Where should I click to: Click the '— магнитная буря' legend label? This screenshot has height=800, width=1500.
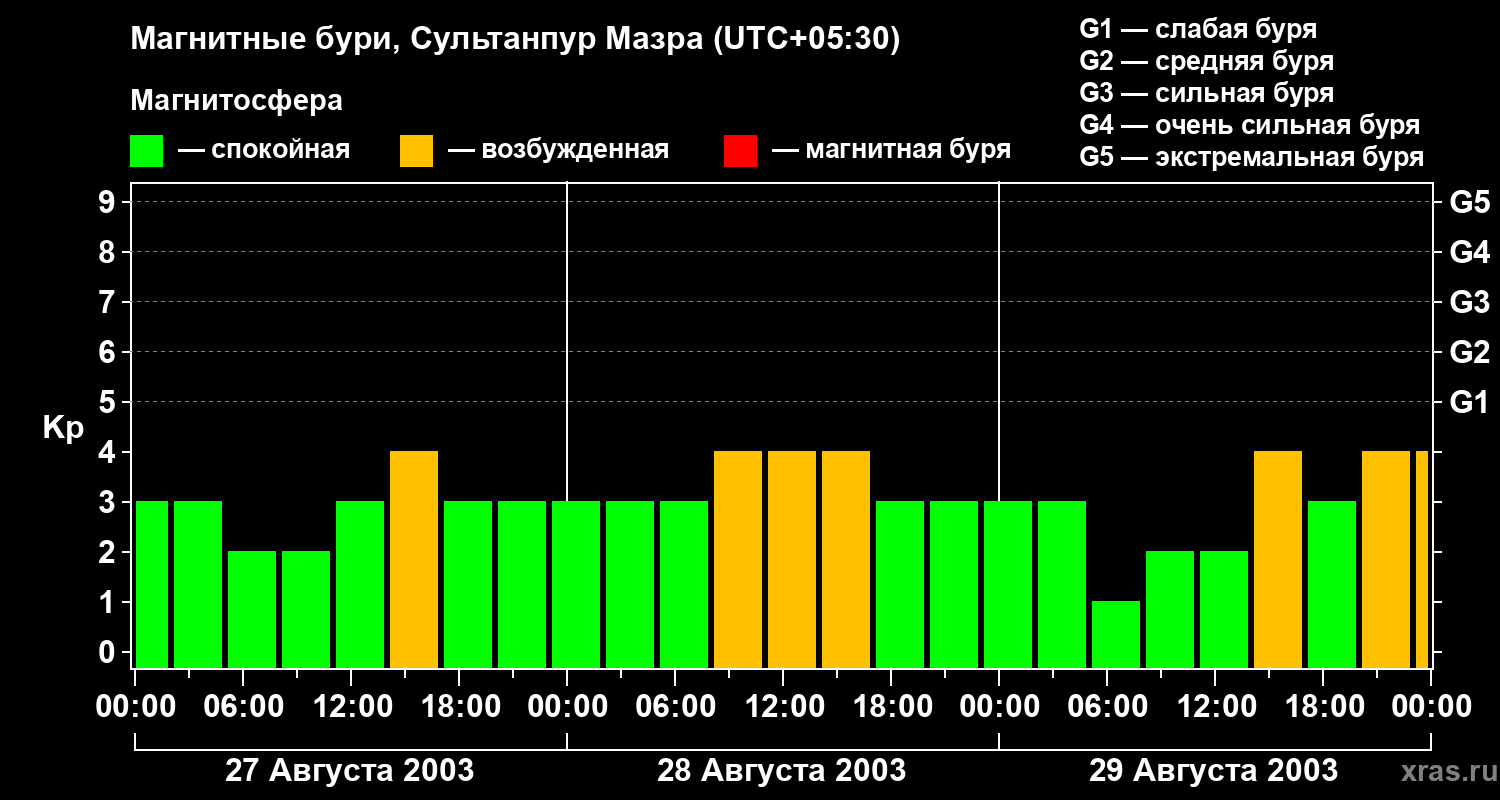tap(891, 150)
